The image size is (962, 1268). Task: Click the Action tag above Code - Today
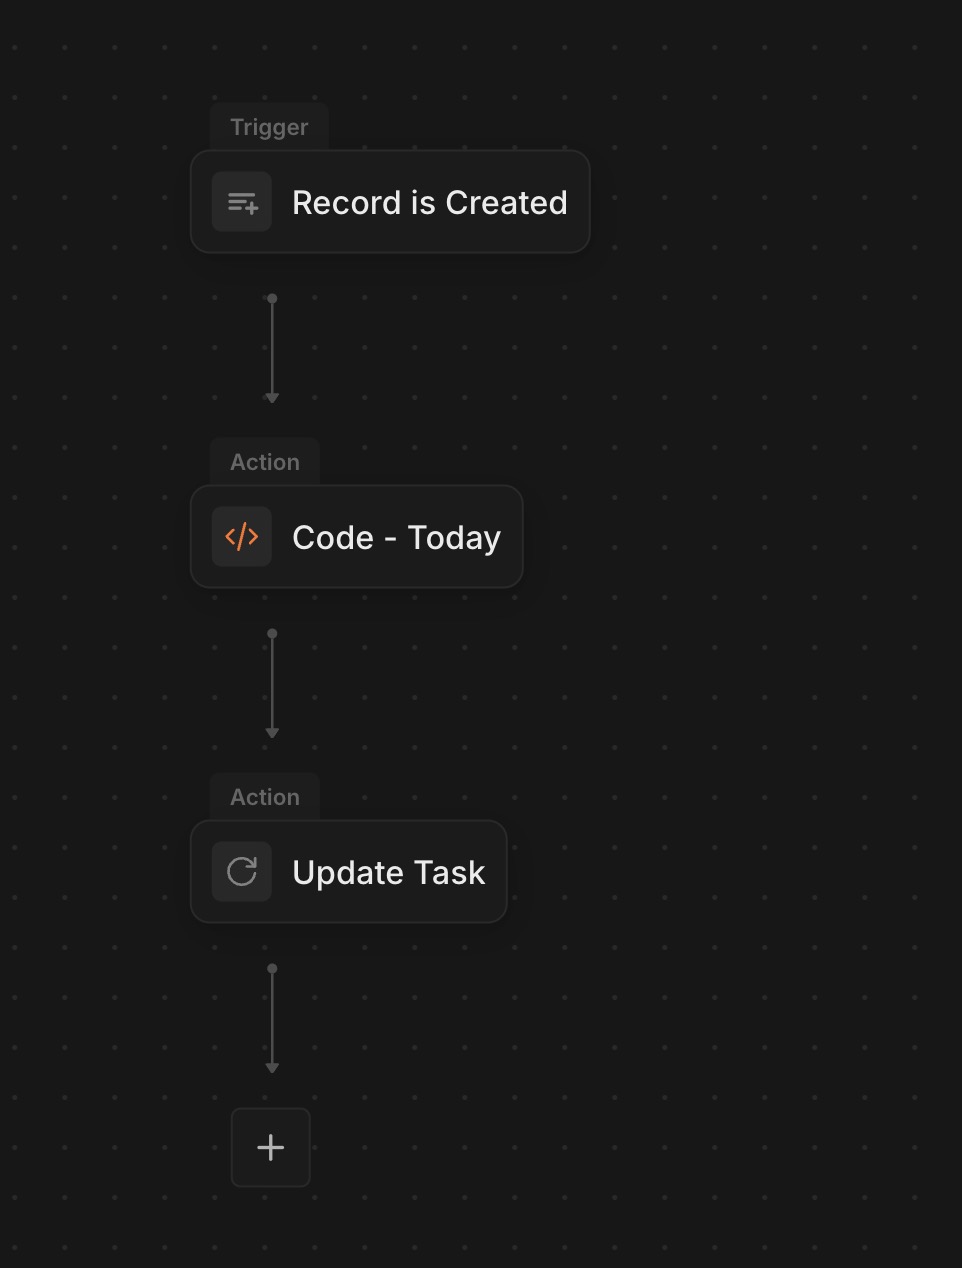click(265, 462)
